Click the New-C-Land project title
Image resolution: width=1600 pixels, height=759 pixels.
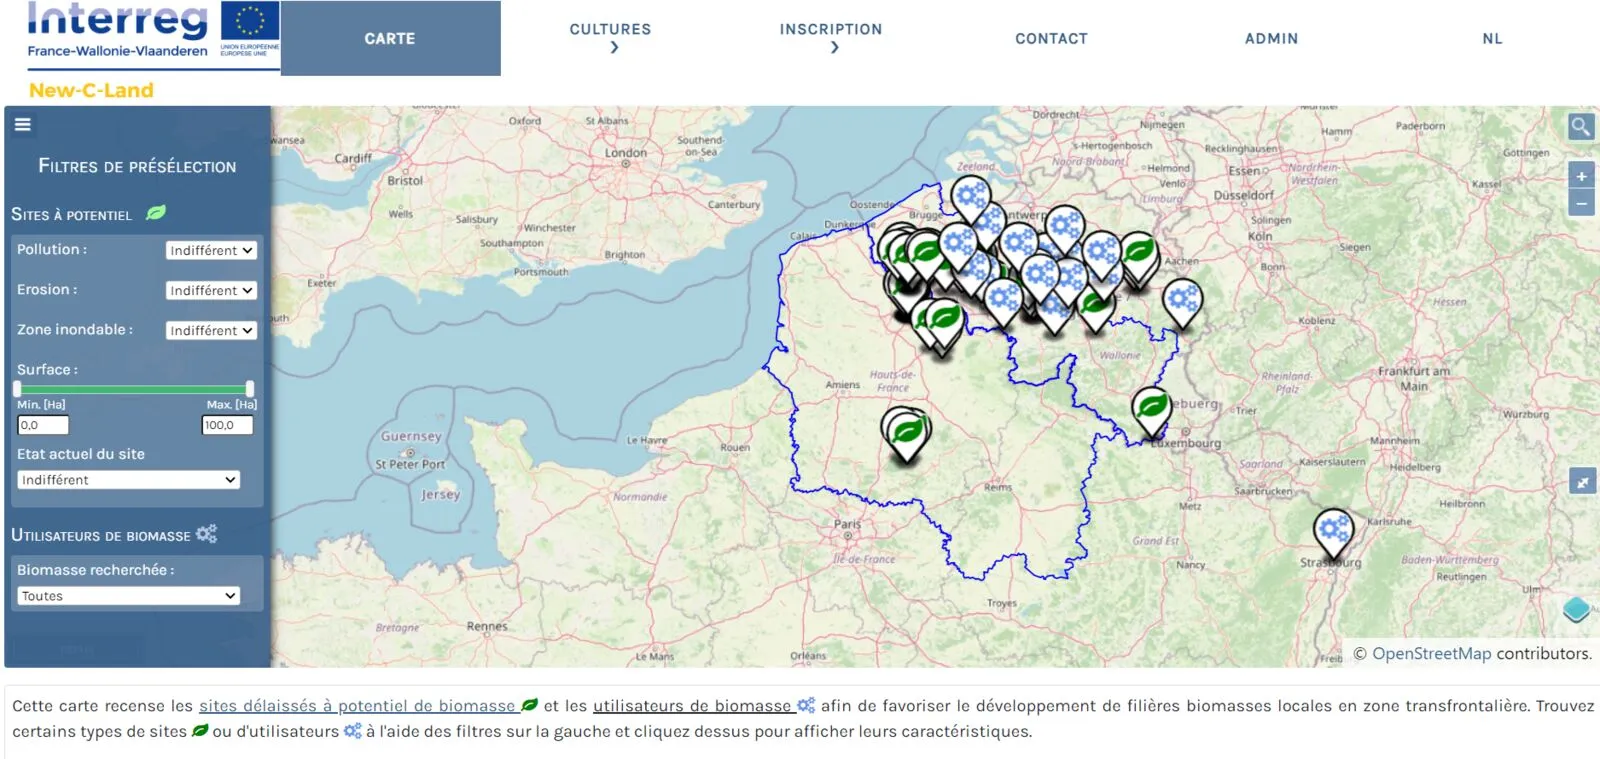(x=91, y=90)
